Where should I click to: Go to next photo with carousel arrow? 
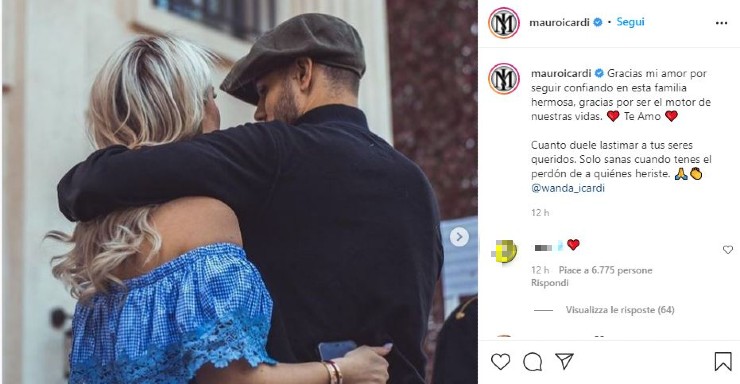pyautogui.click(x=459, y=237)
